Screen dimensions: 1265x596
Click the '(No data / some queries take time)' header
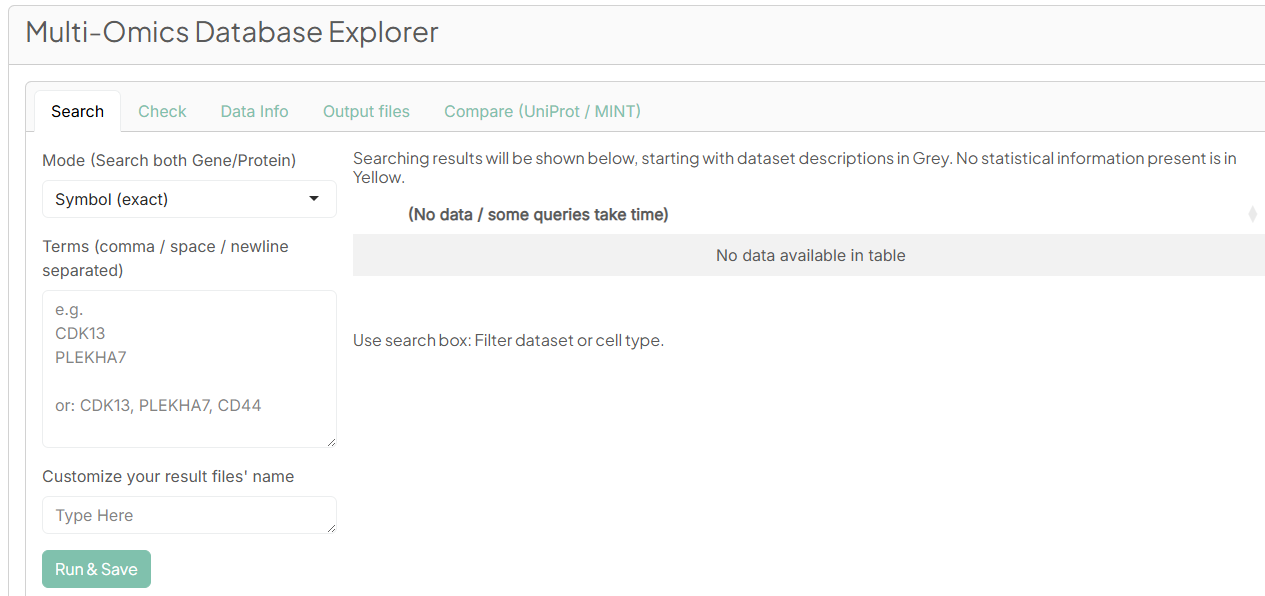(539, 214)
